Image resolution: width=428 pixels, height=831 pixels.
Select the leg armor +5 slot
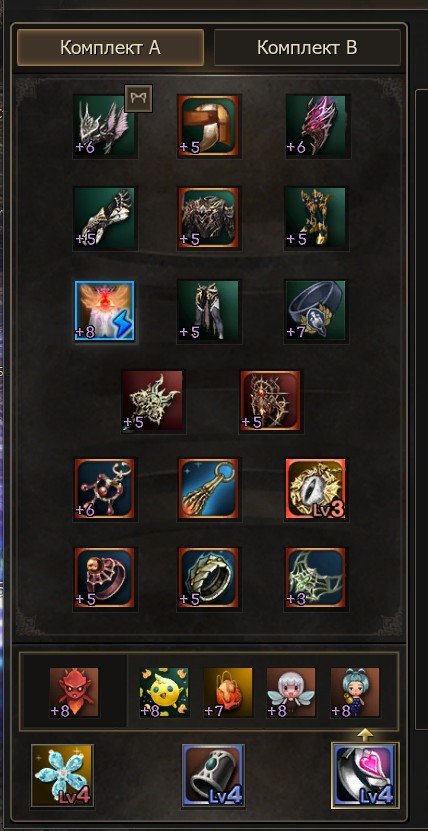click(209, 311)
